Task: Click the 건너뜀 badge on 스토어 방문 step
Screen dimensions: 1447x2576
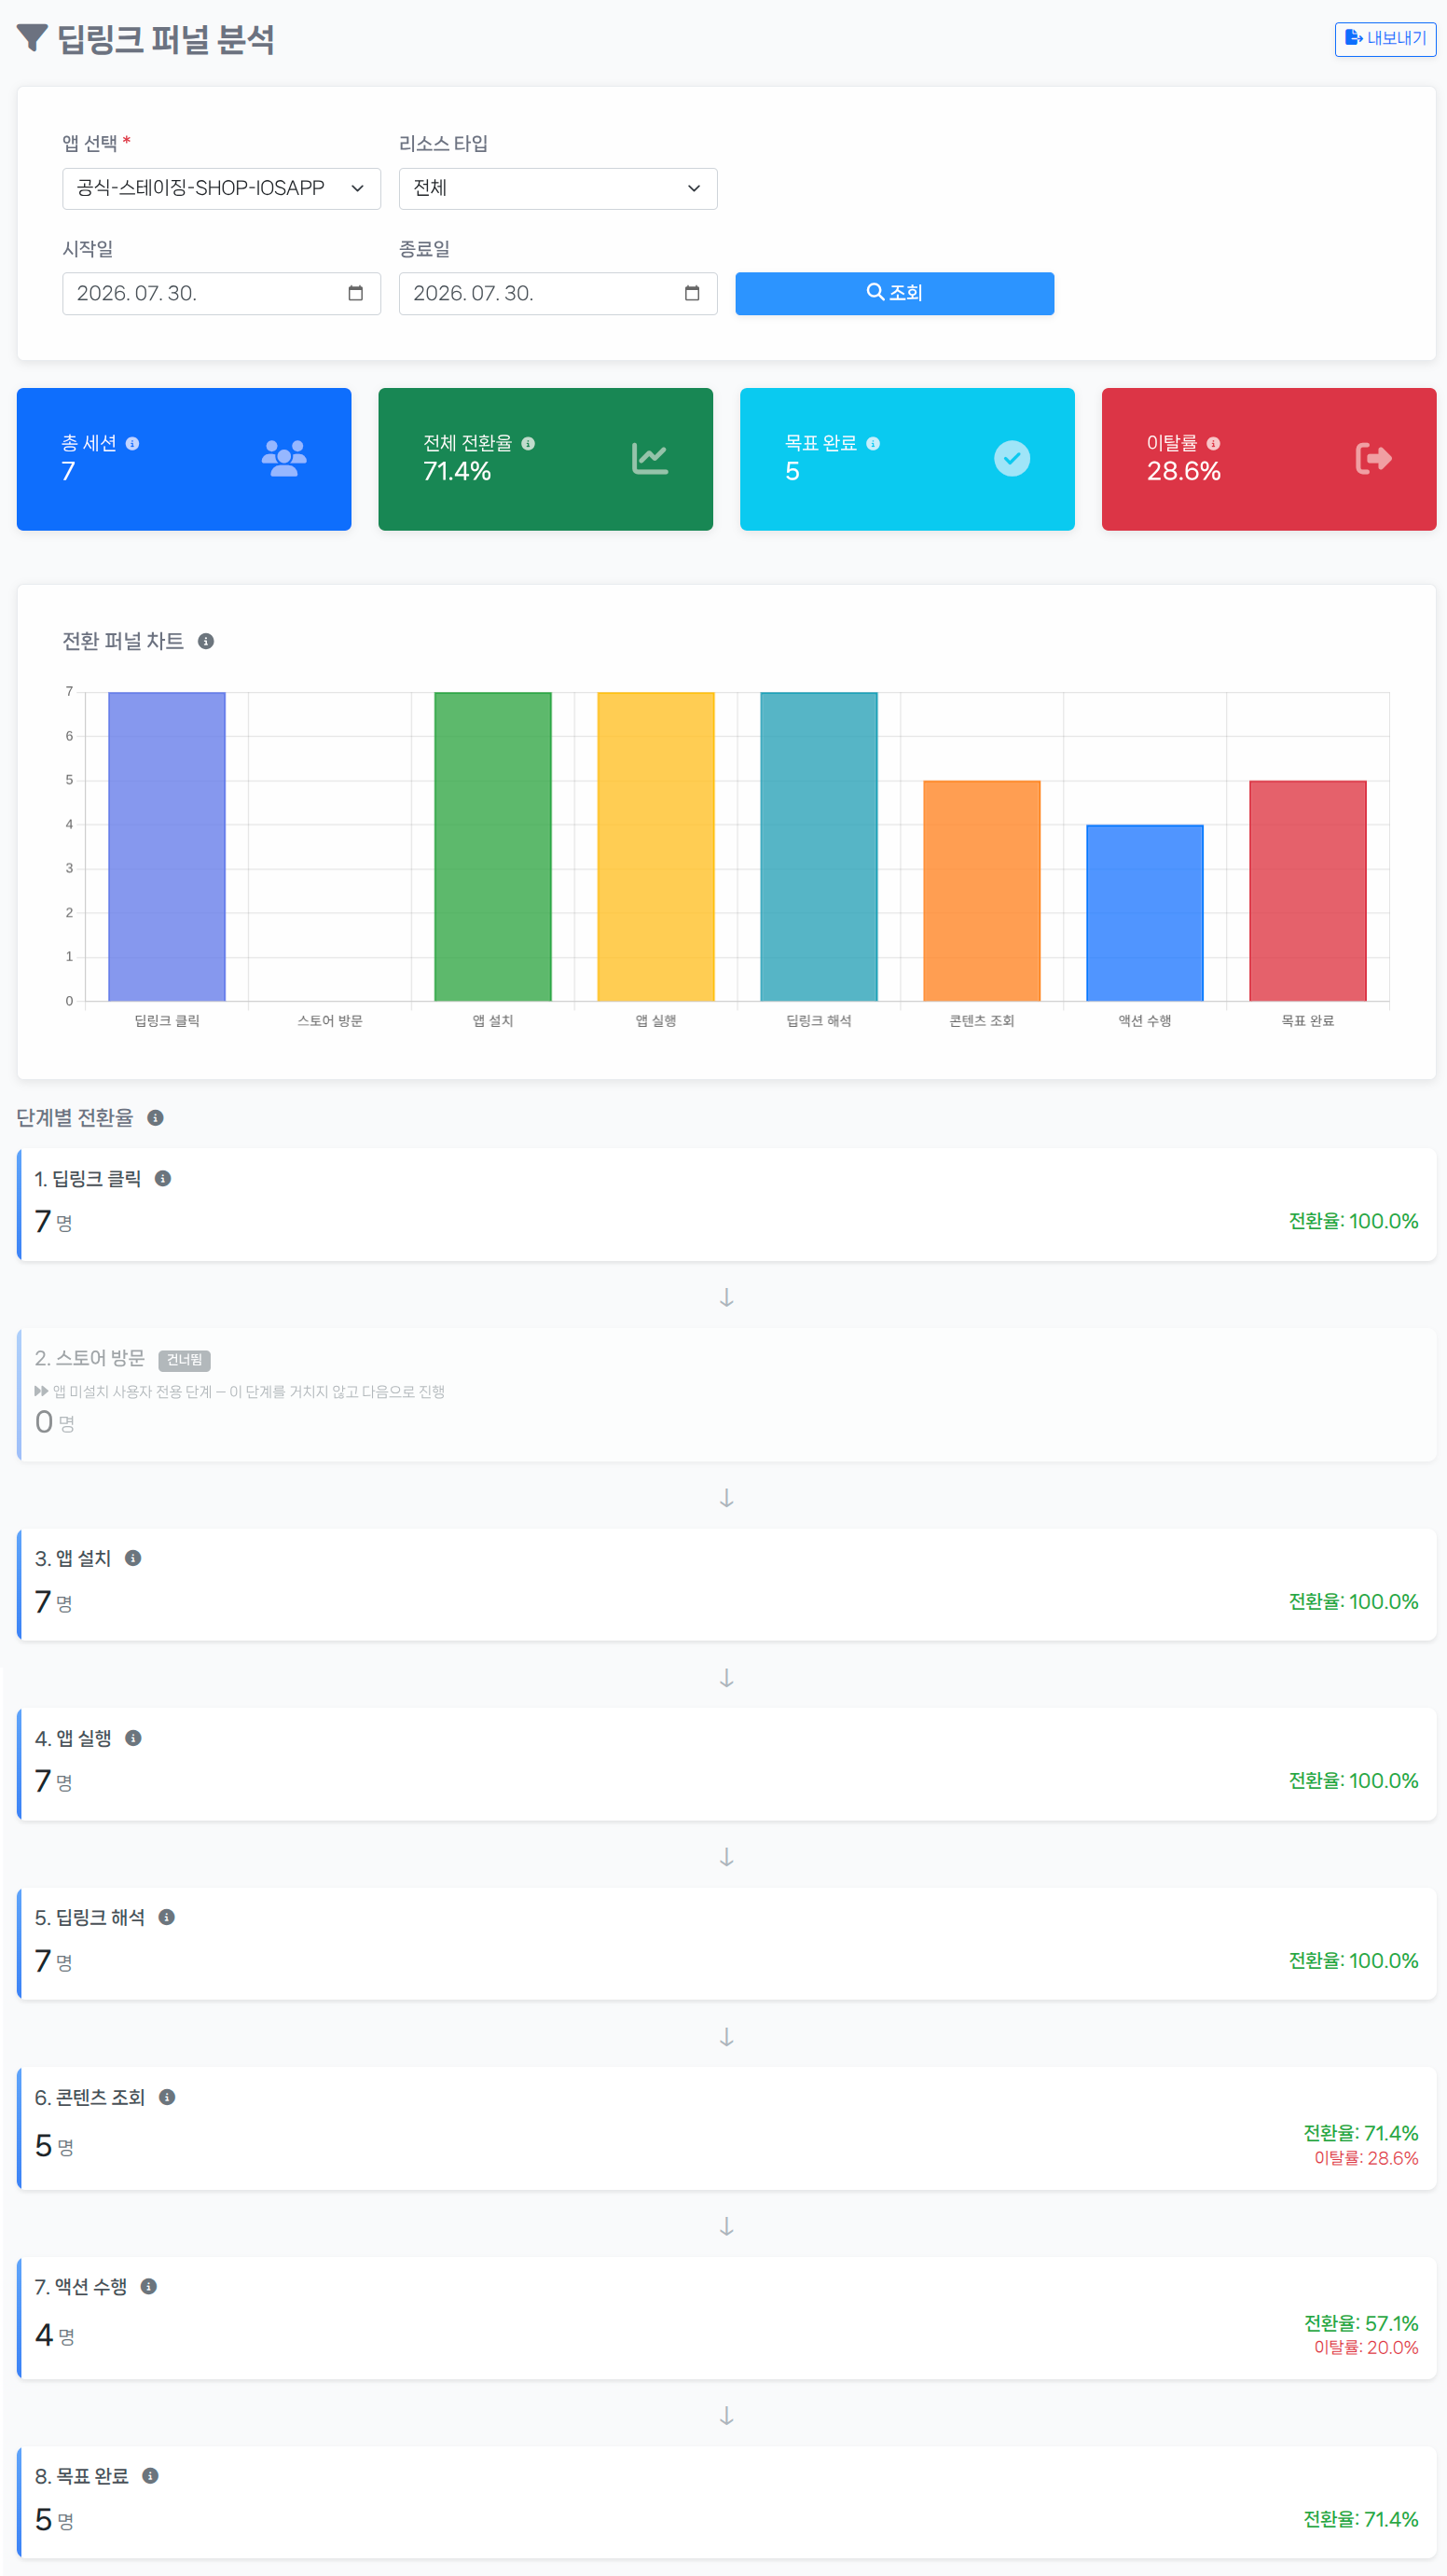Action: click(x=184, y=1359)
